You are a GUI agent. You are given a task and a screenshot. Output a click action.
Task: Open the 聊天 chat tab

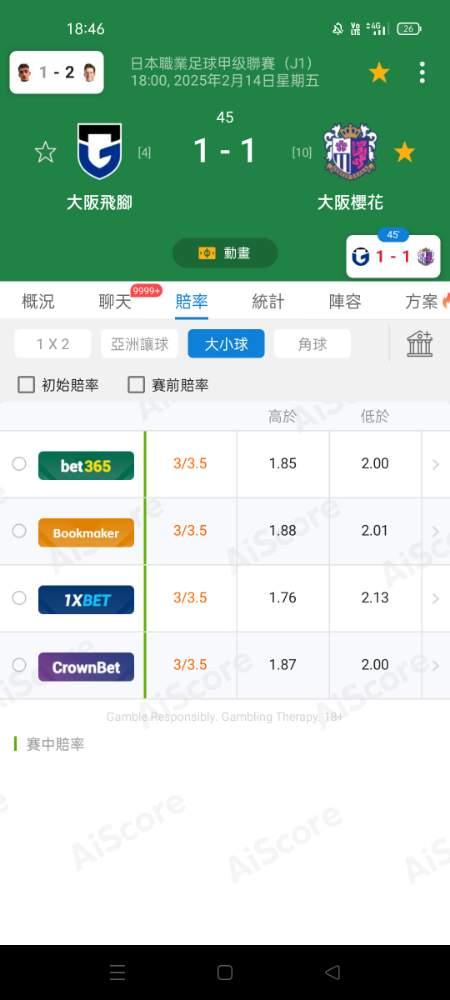[115, 302]
